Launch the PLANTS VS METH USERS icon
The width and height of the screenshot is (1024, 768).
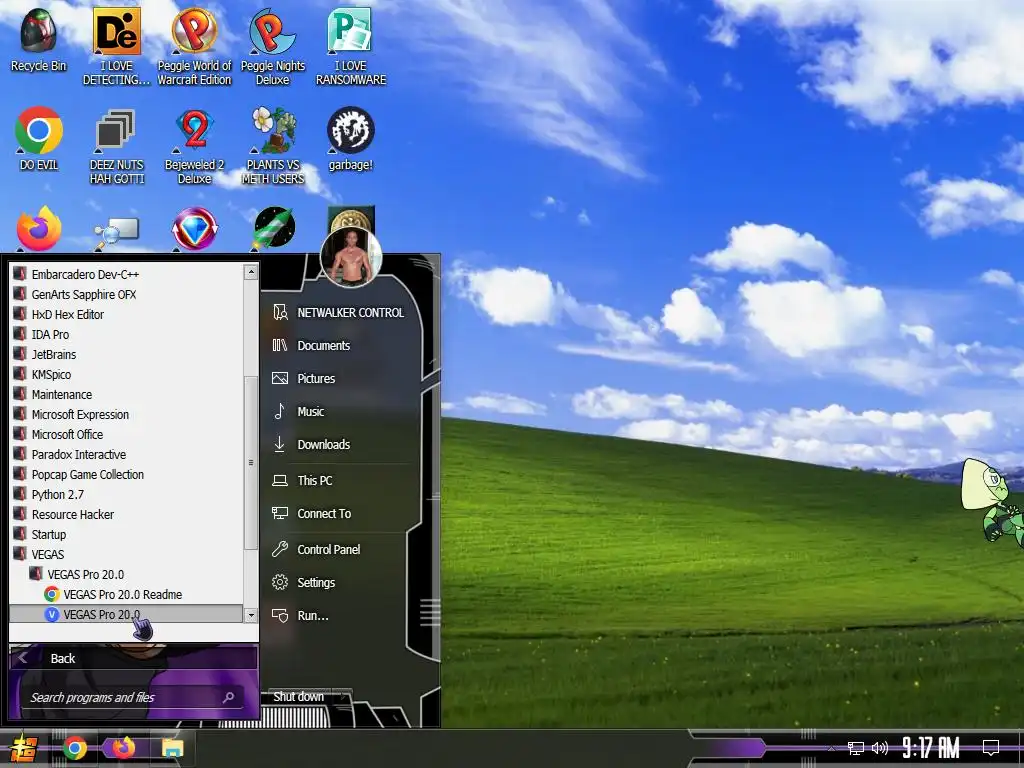click(272, 146)
